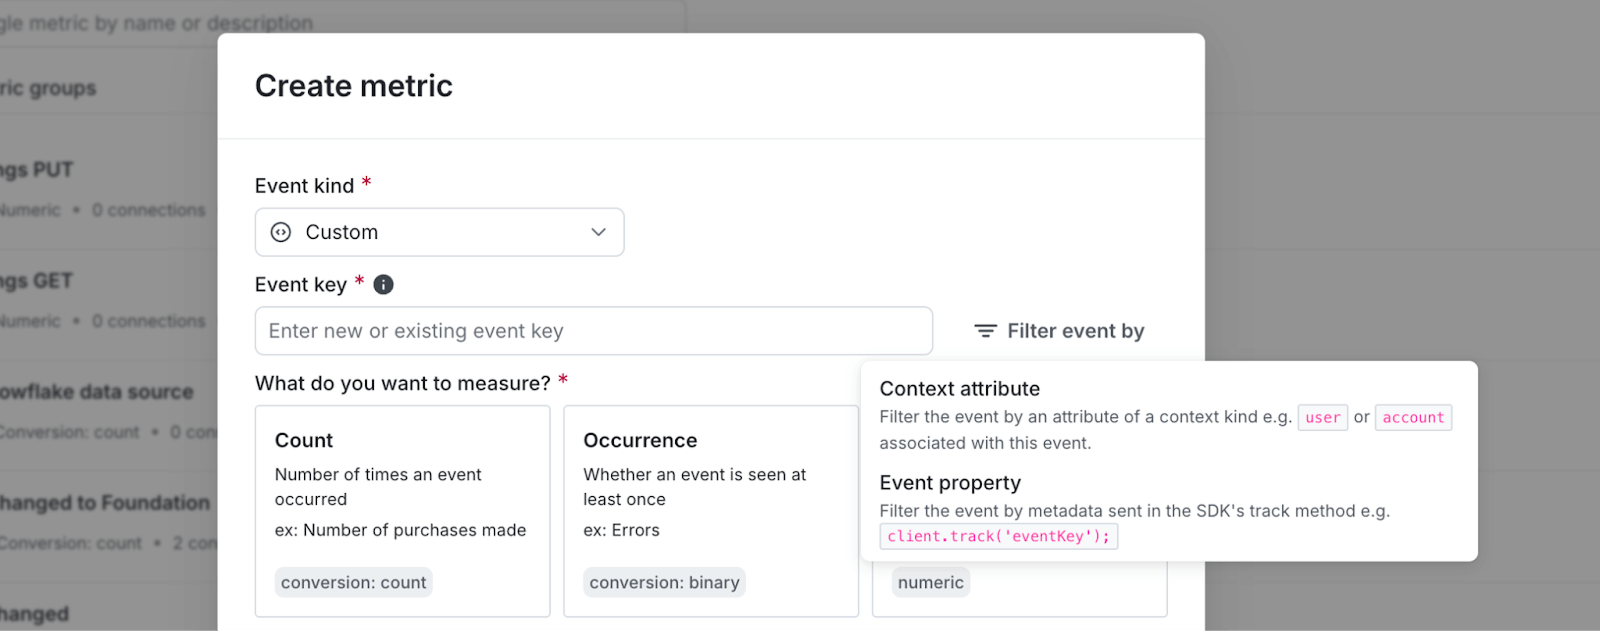Select the Occurrence measurement card

pos(710,510)
